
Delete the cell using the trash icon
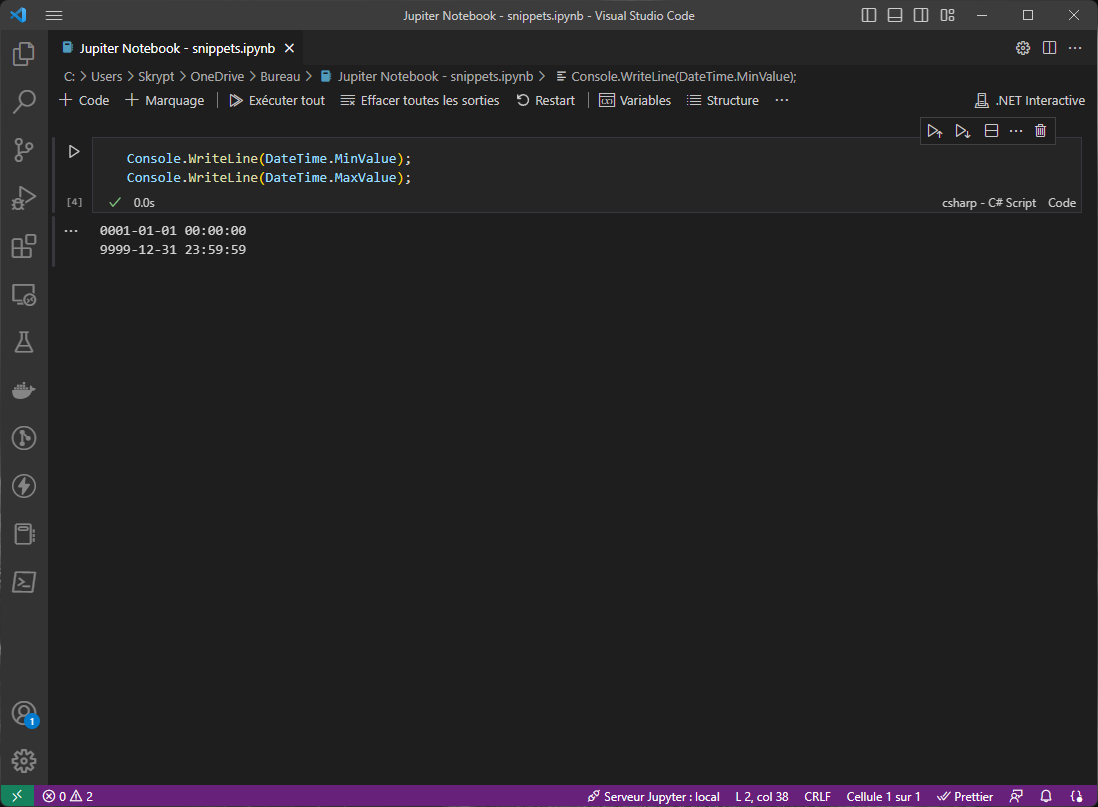click(x=1040, y=130)
